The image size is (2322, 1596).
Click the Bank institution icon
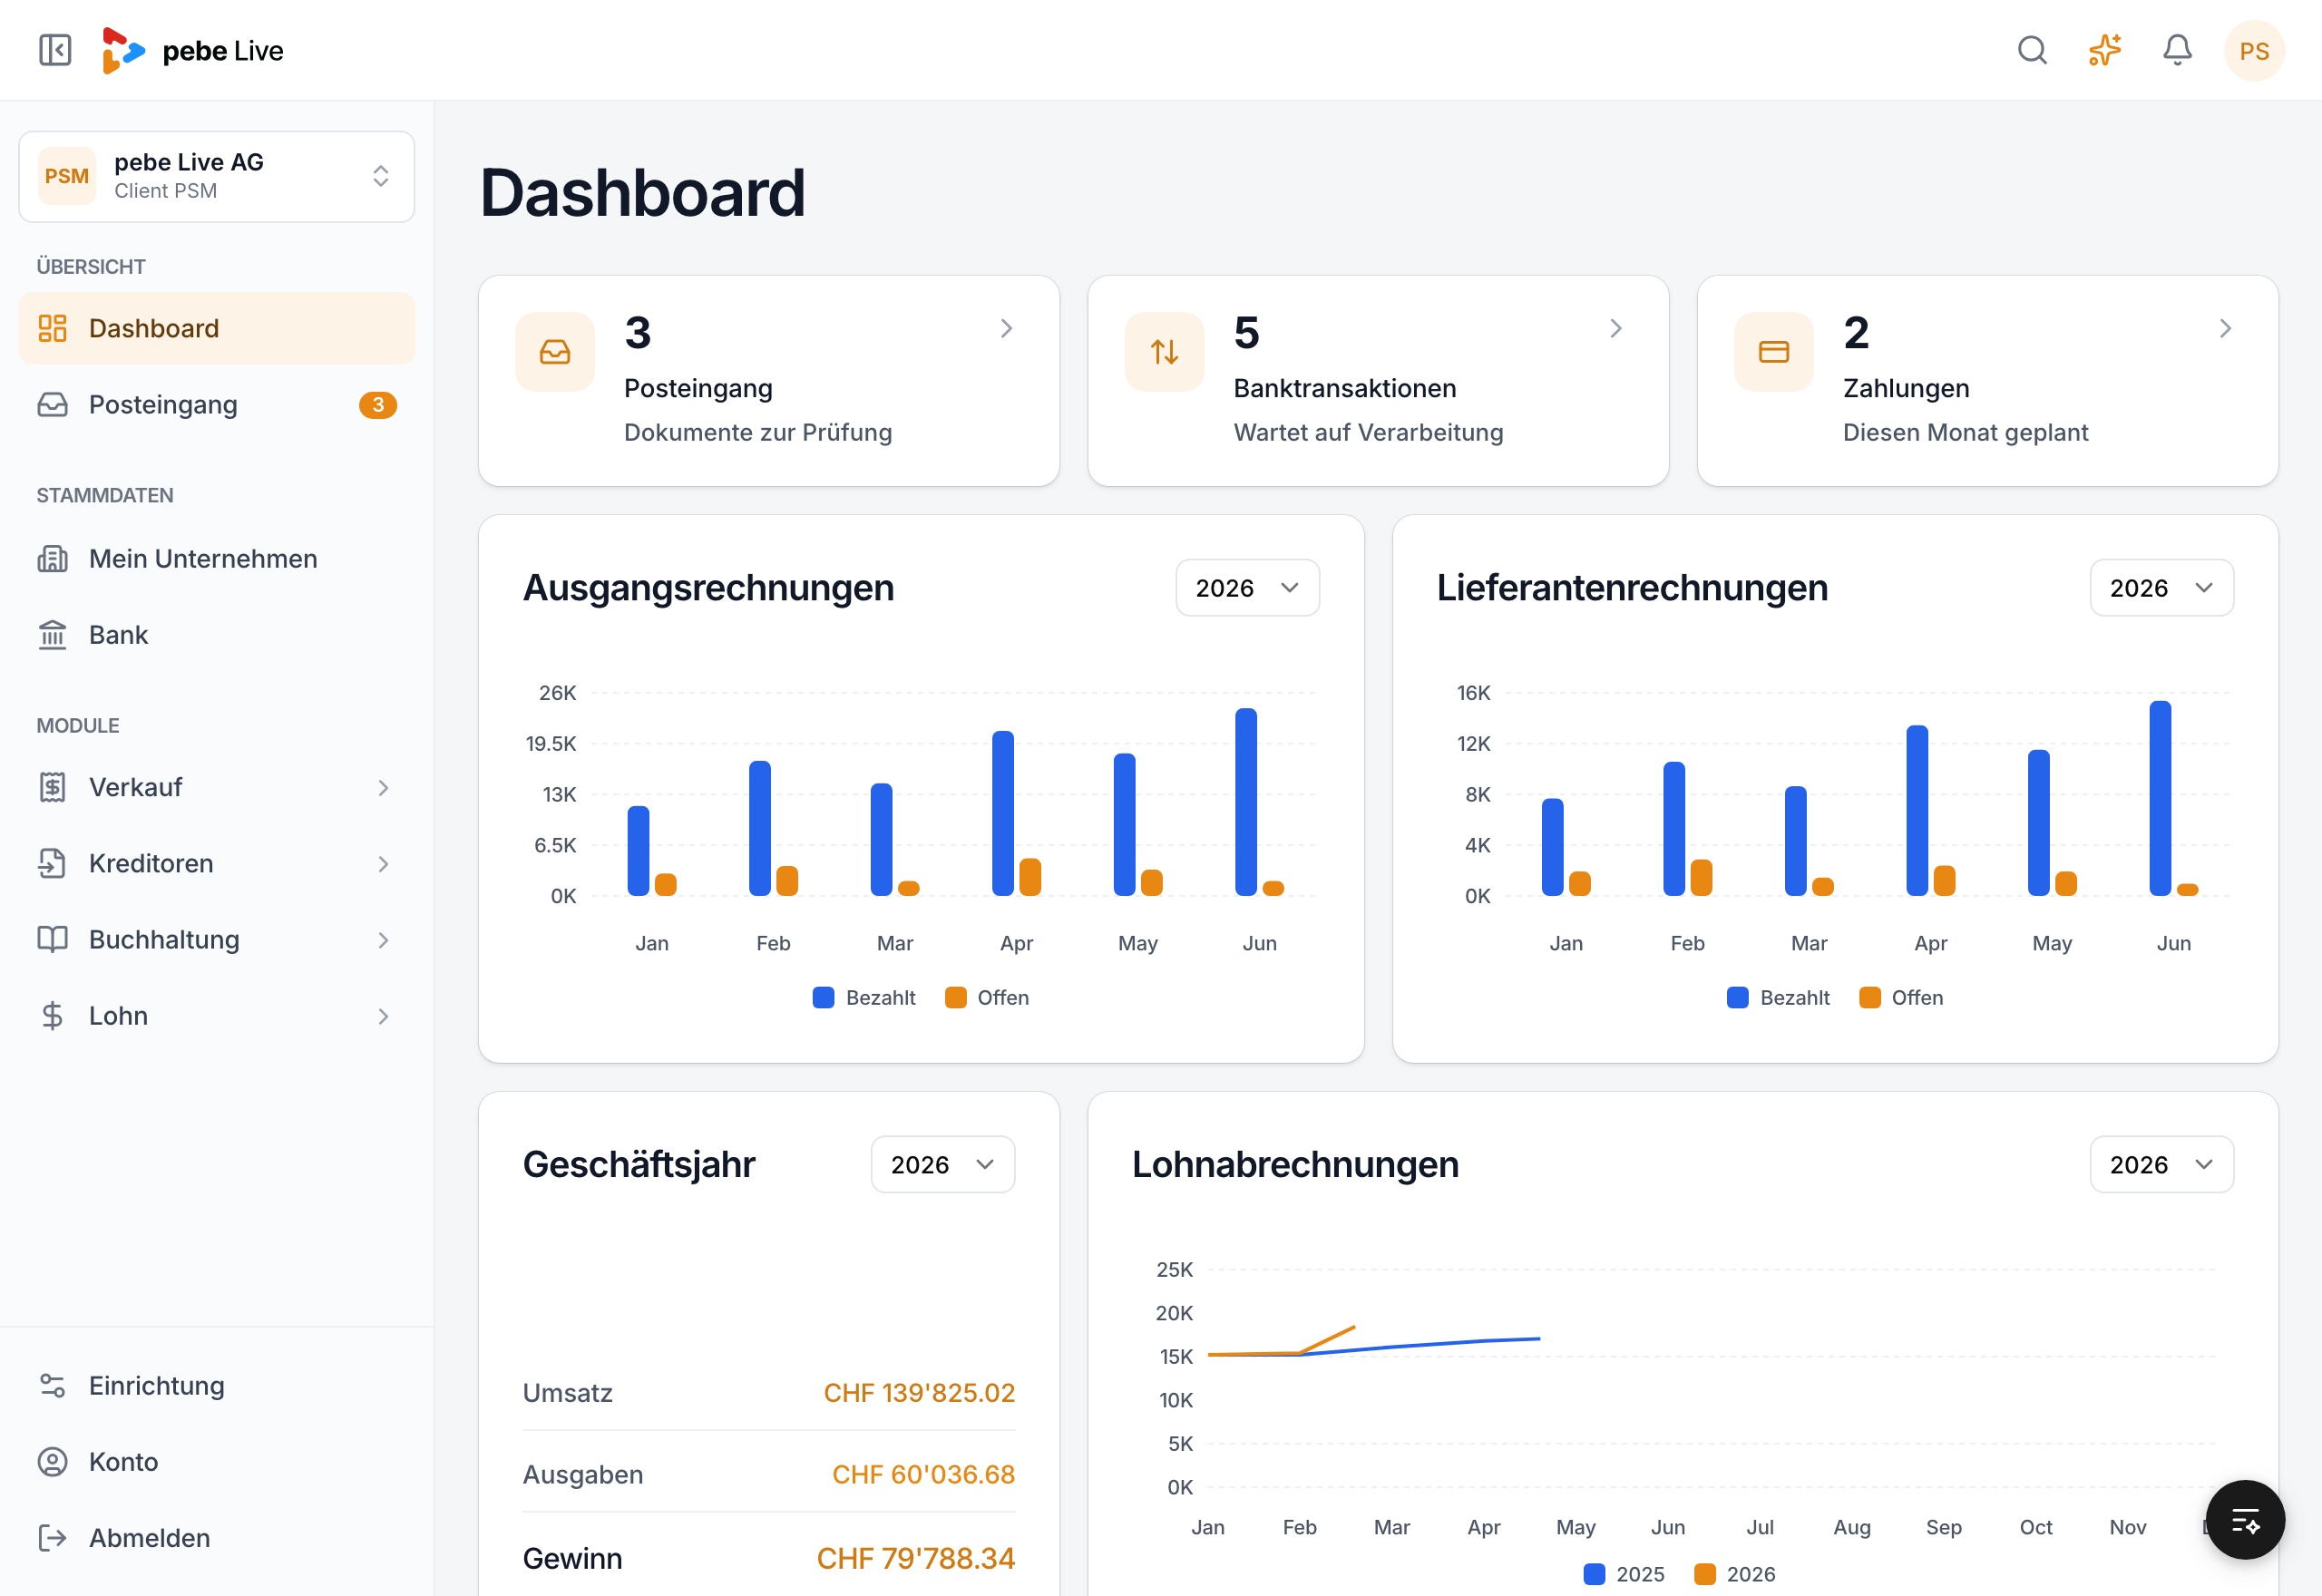click(52, 634)
